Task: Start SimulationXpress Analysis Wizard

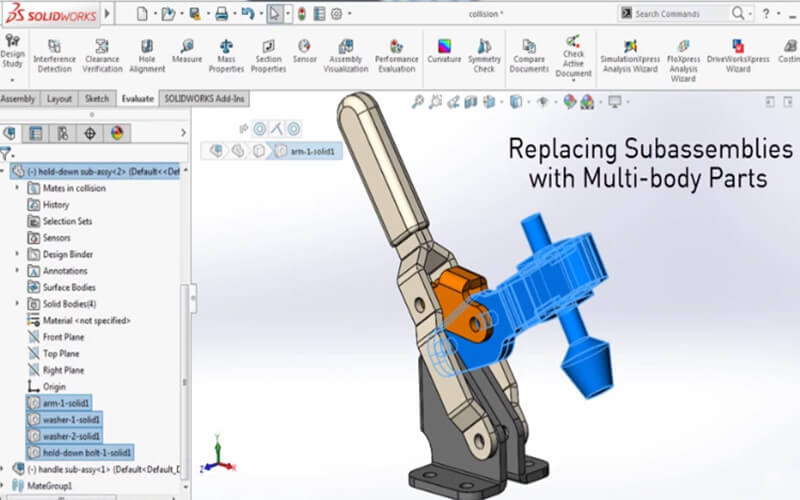Action: (630, 56)
